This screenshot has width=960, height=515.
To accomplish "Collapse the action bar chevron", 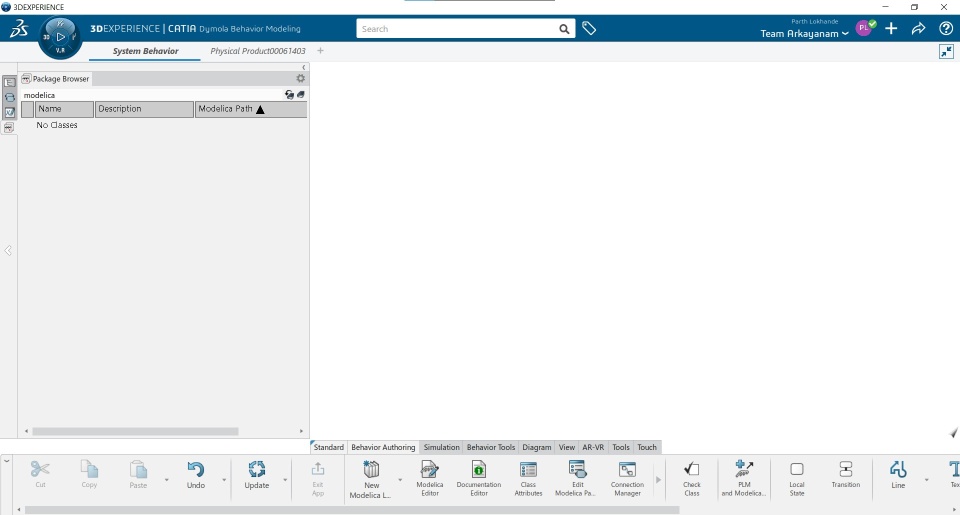I will 6,460.
